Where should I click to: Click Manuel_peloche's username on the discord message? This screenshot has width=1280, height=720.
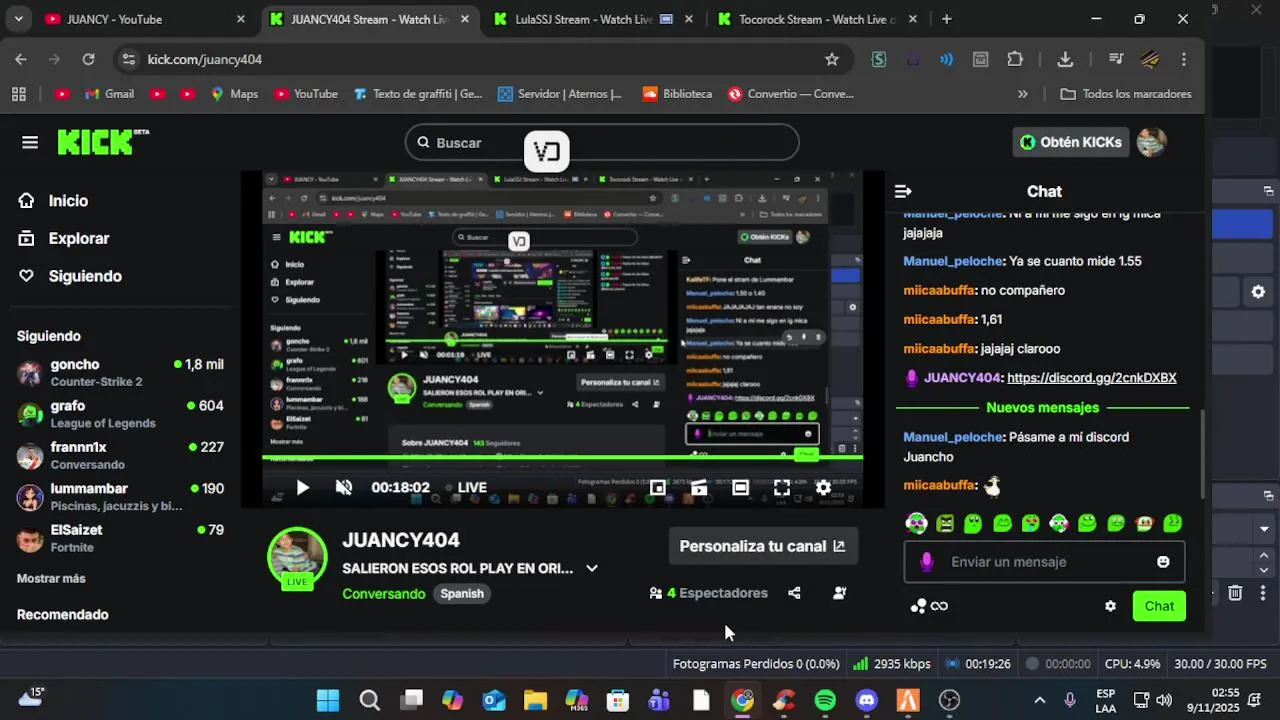tap(953, 437)
